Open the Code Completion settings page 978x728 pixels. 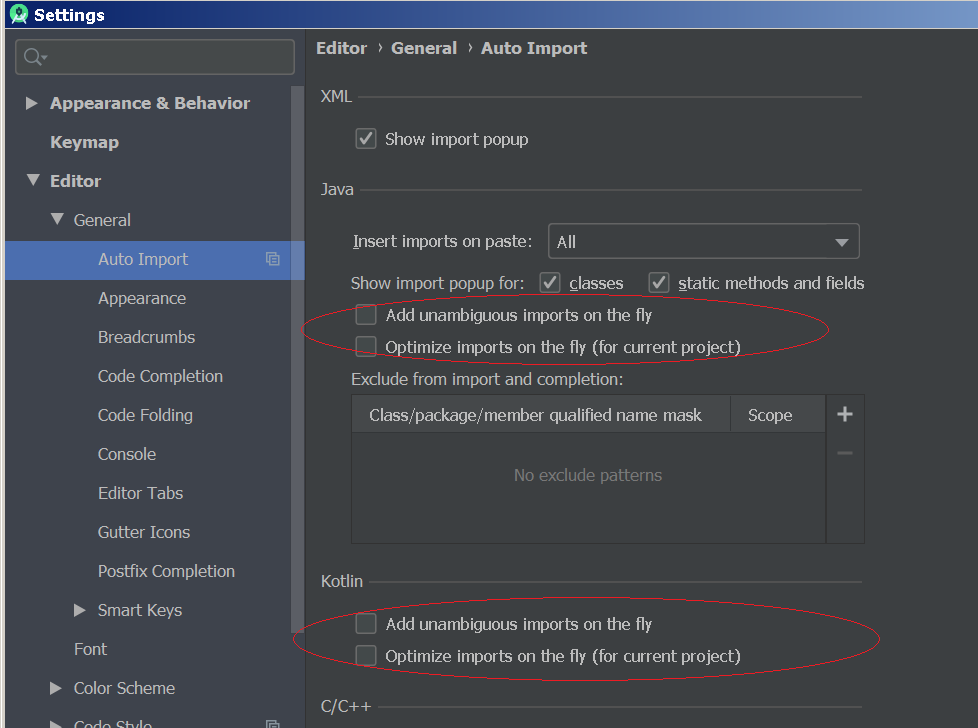[x=160, y=377]
